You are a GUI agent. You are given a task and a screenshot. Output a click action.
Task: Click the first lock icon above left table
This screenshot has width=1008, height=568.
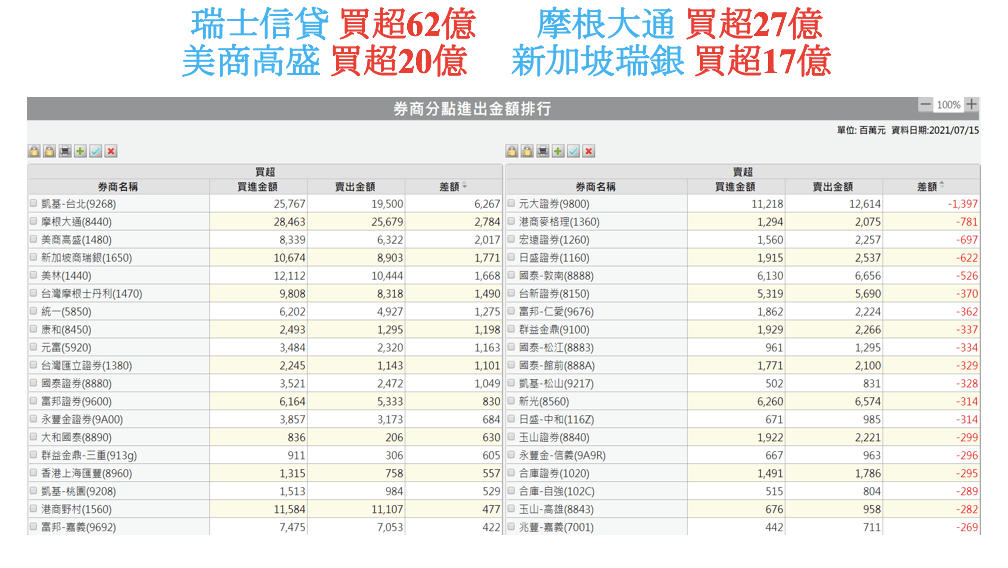click(x=34, y=151)
